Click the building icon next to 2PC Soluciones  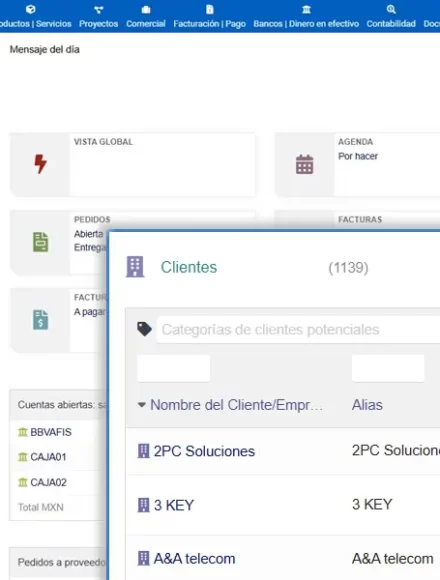pyautogui.click(x=143, y=451)
